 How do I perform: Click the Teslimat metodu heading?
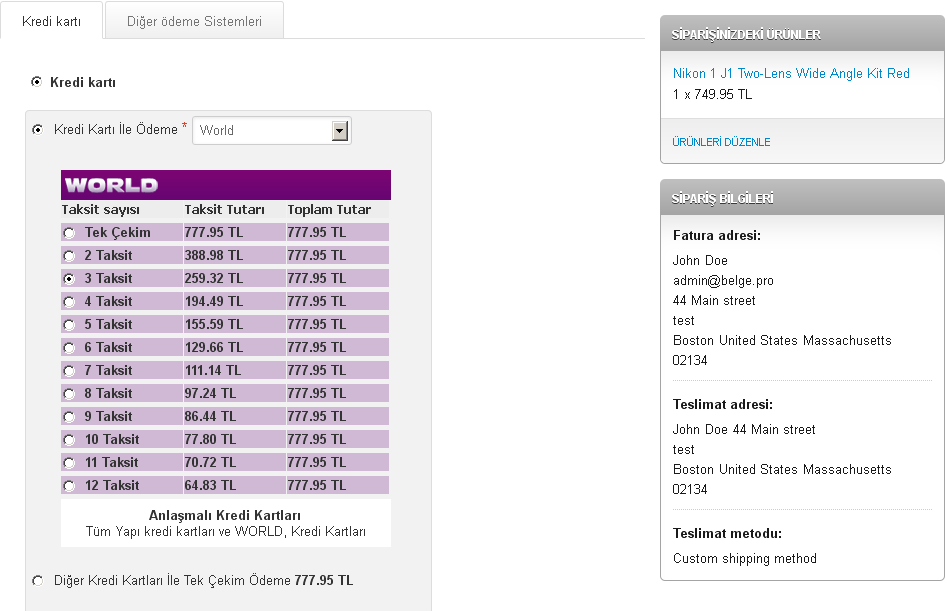[x=727, y=534]
